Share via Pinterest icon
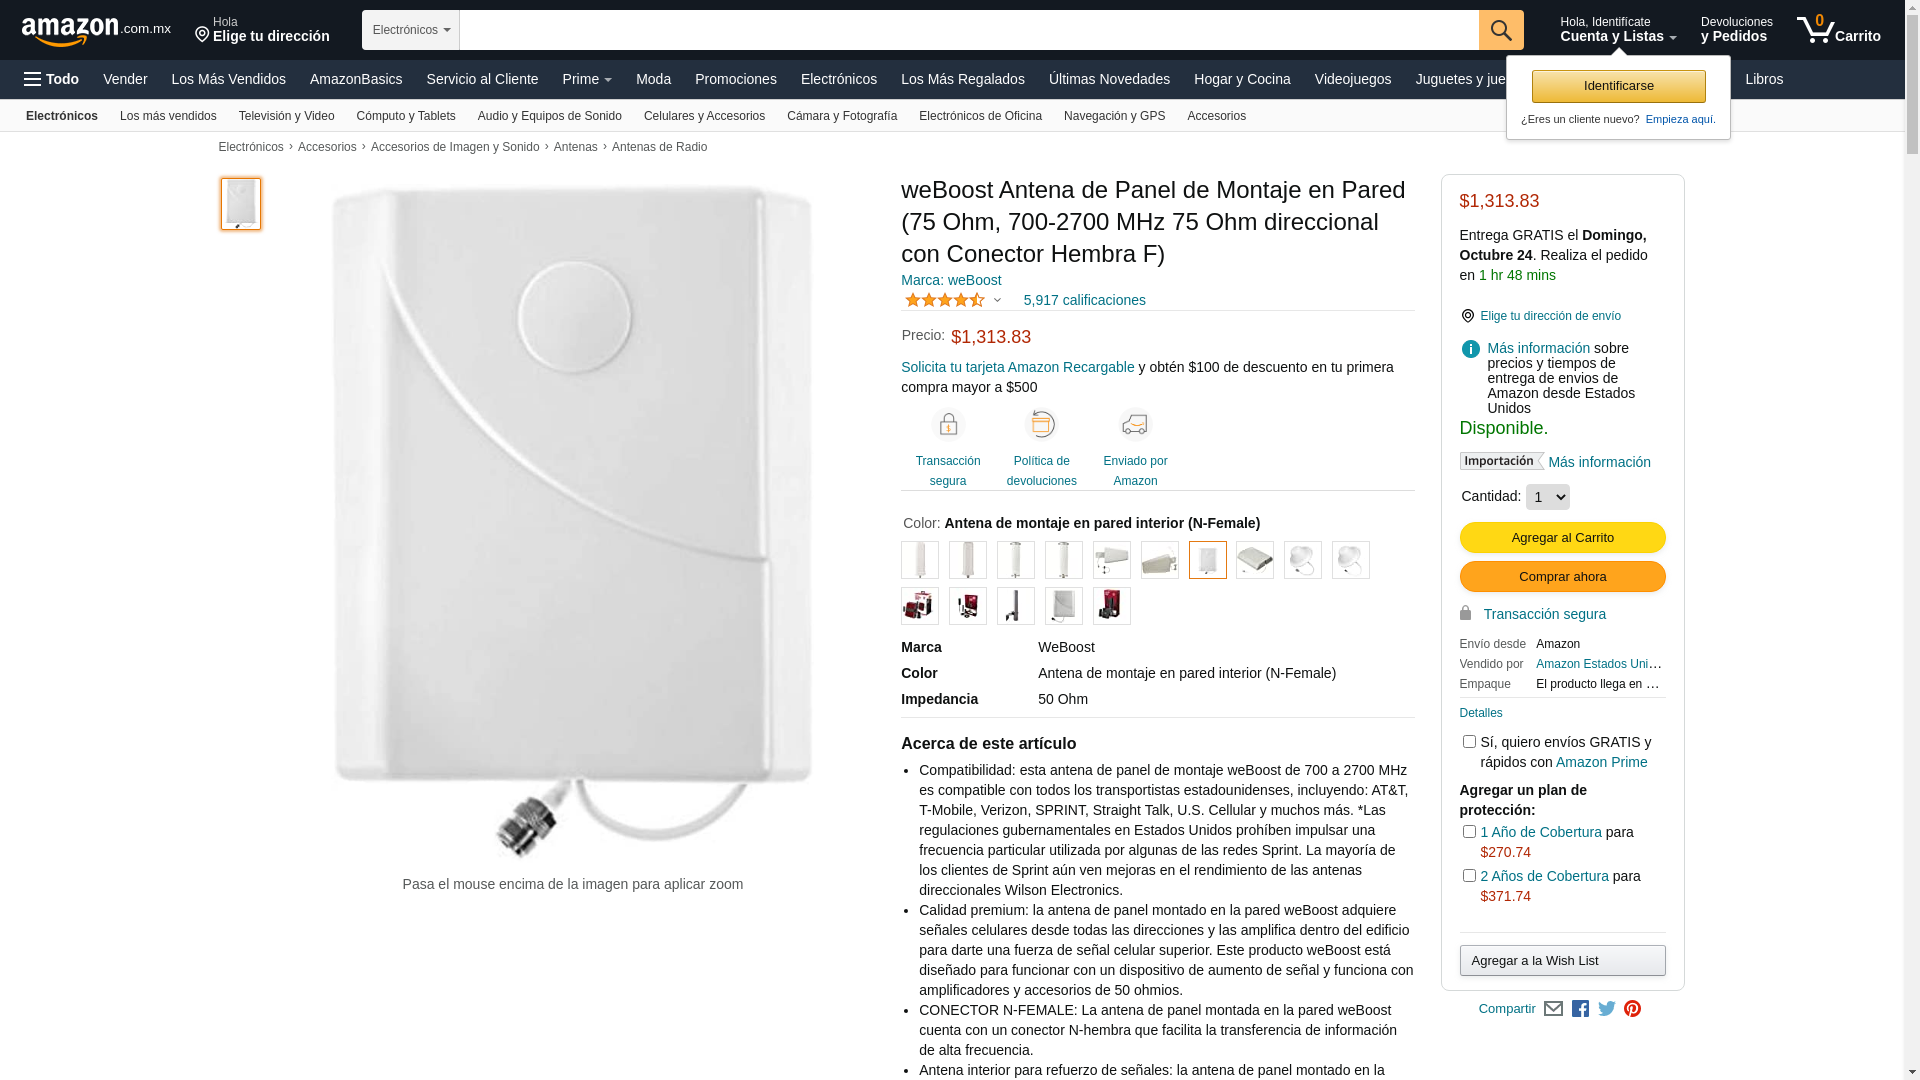 pyautogui.click(x=1632, y=1009)
